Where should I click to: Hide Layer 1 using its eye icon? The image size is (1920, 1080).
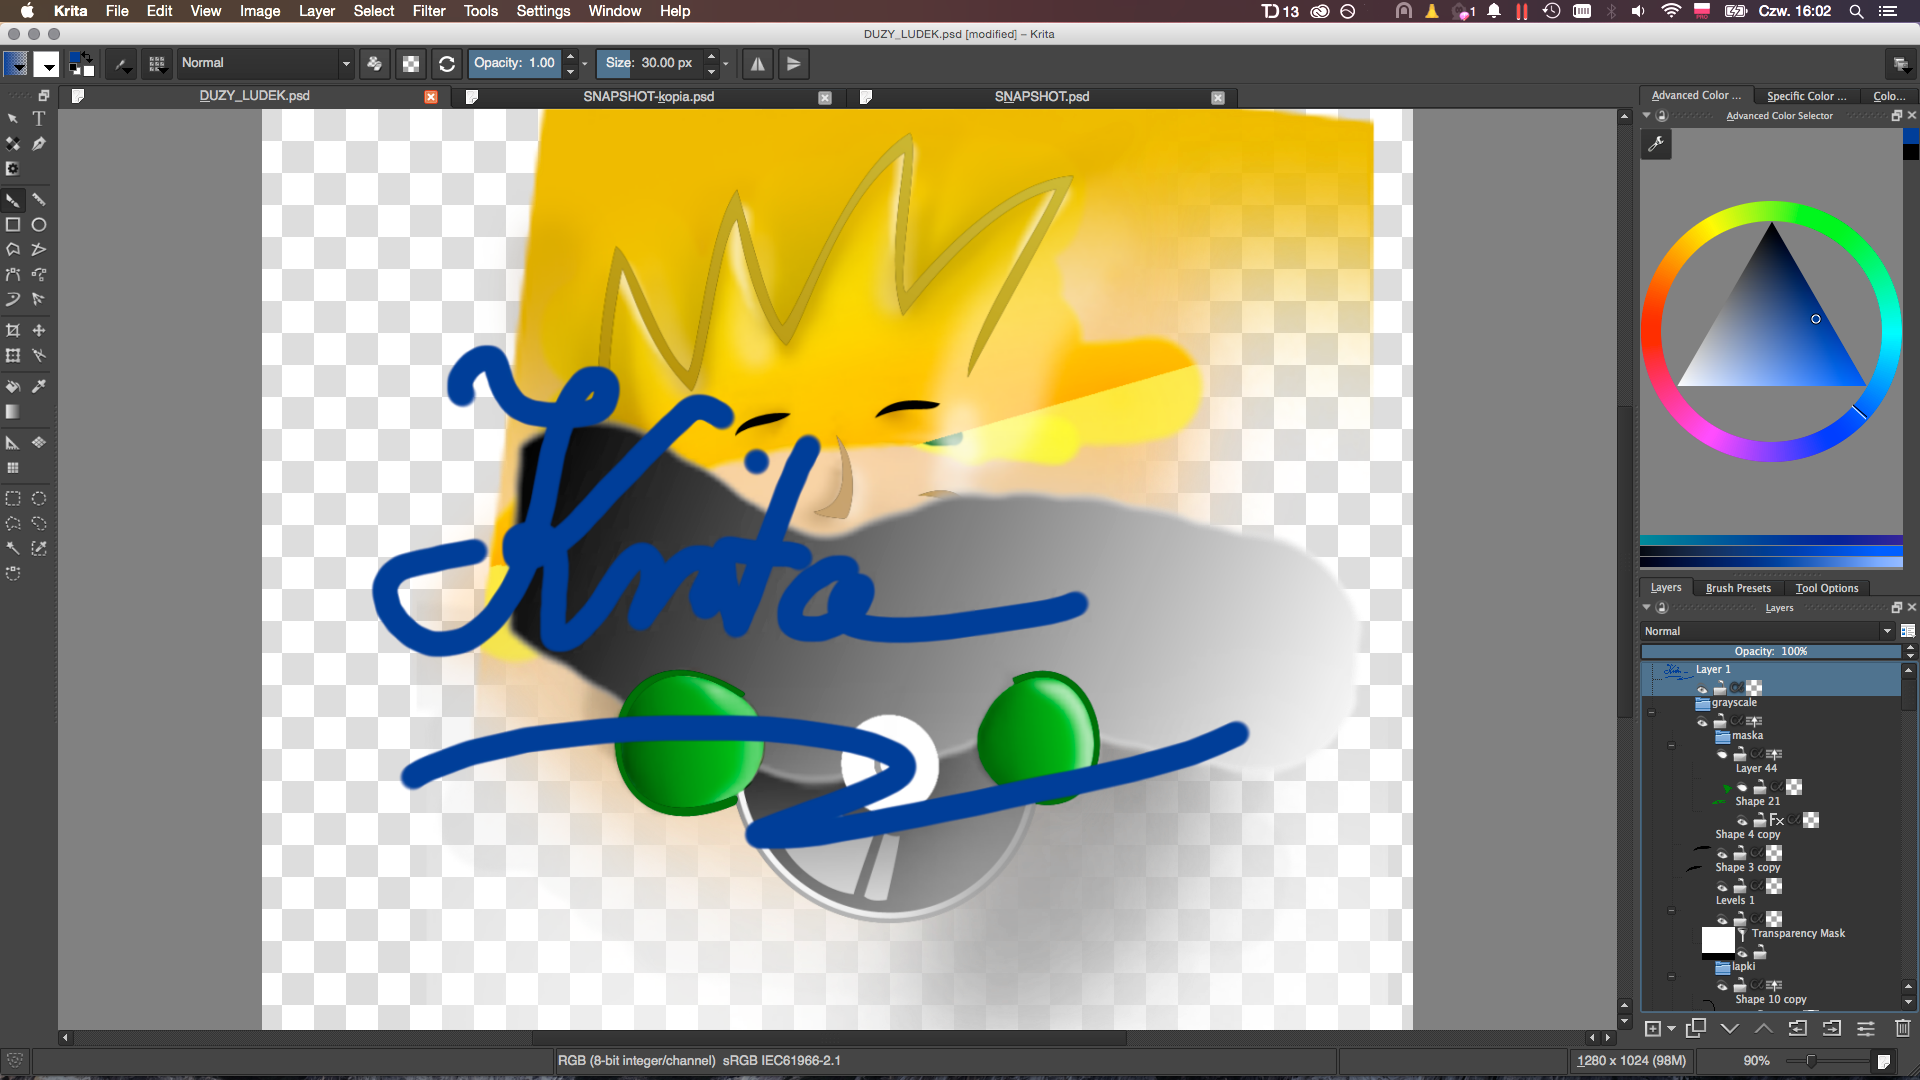(x=1702, y=689)
